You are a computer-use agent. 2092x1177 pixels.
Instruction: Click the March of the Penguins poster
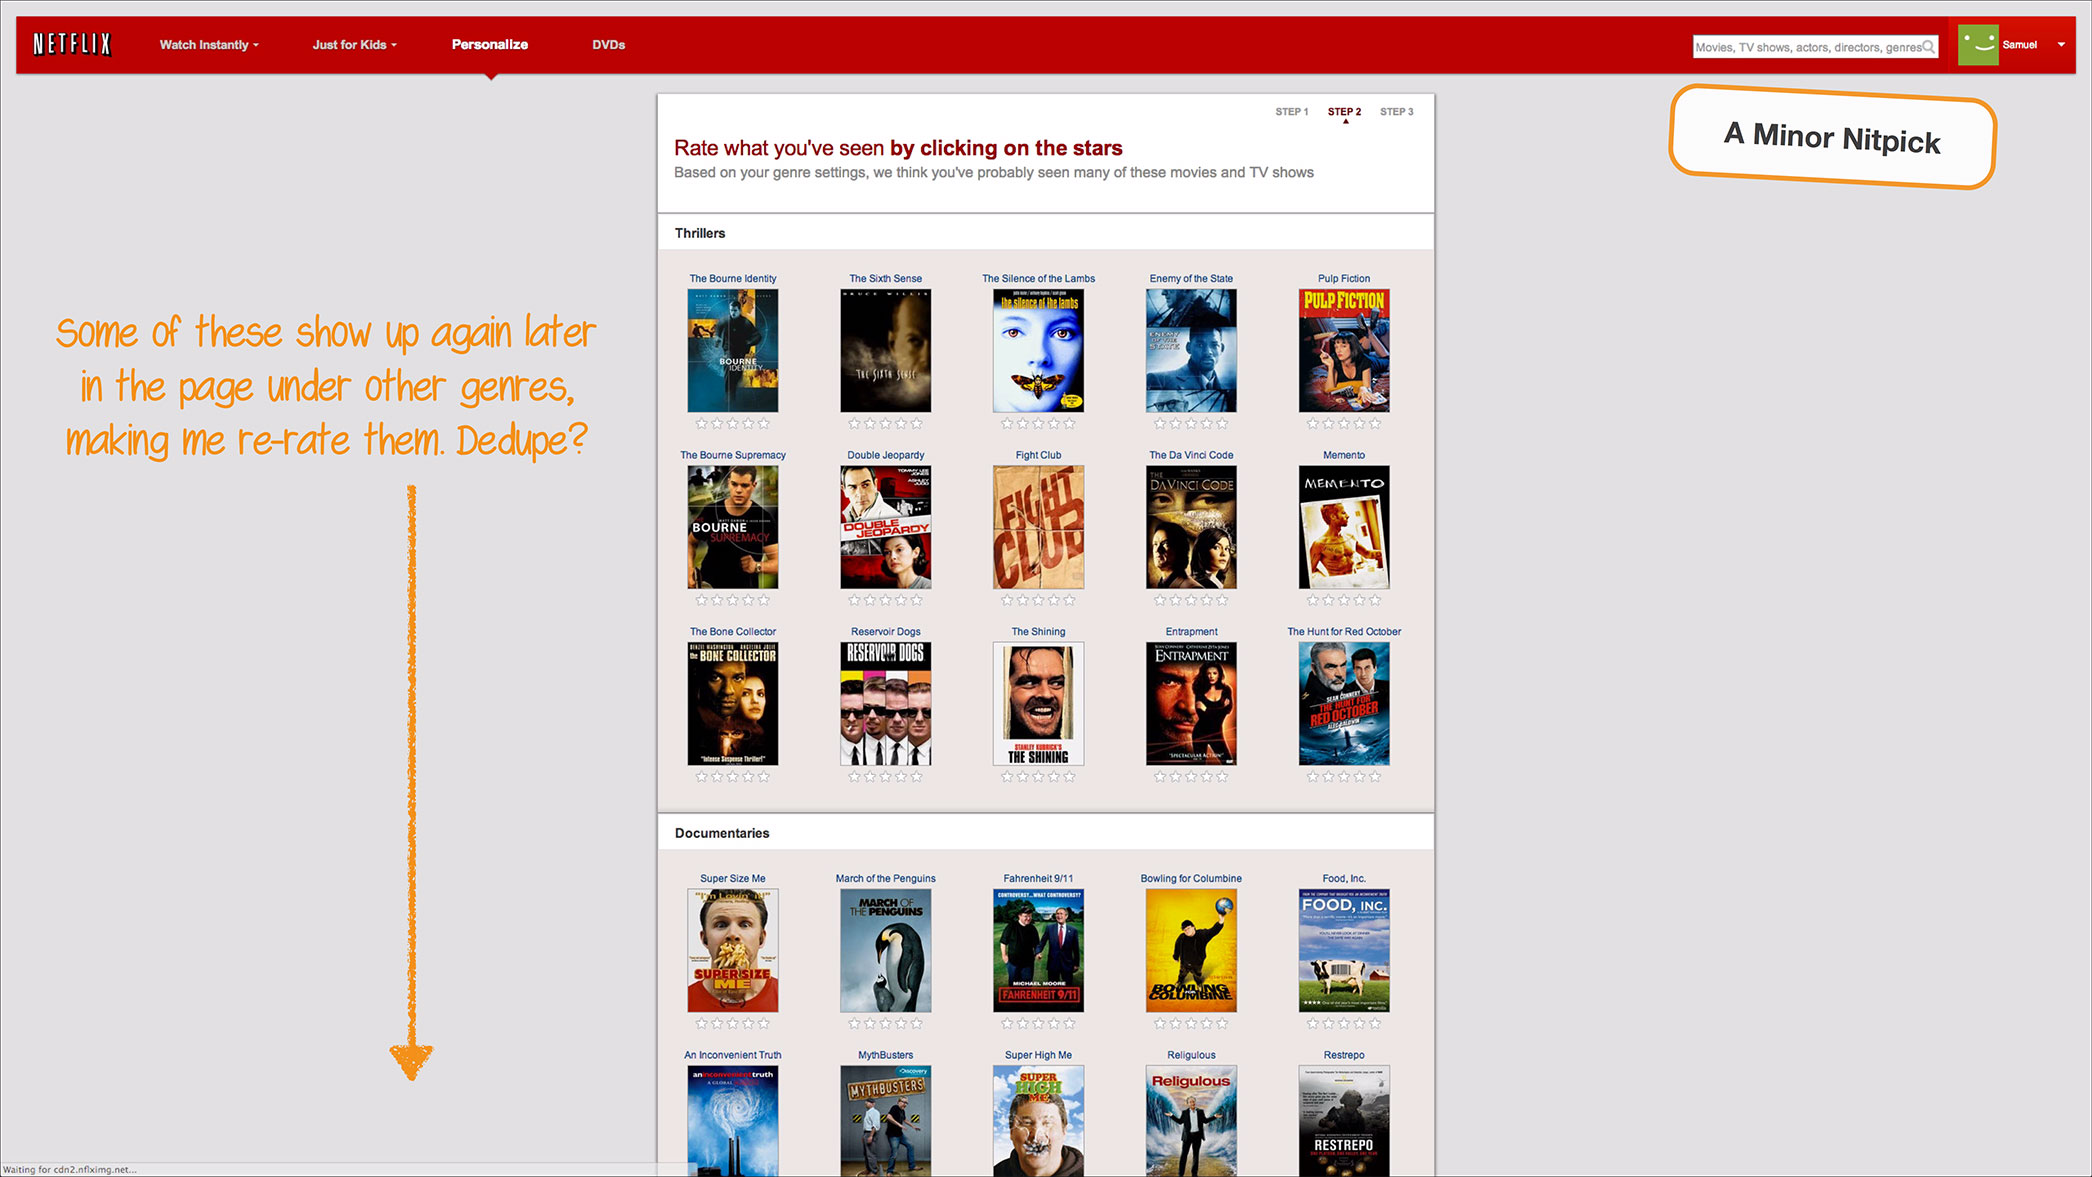(886, 951)
